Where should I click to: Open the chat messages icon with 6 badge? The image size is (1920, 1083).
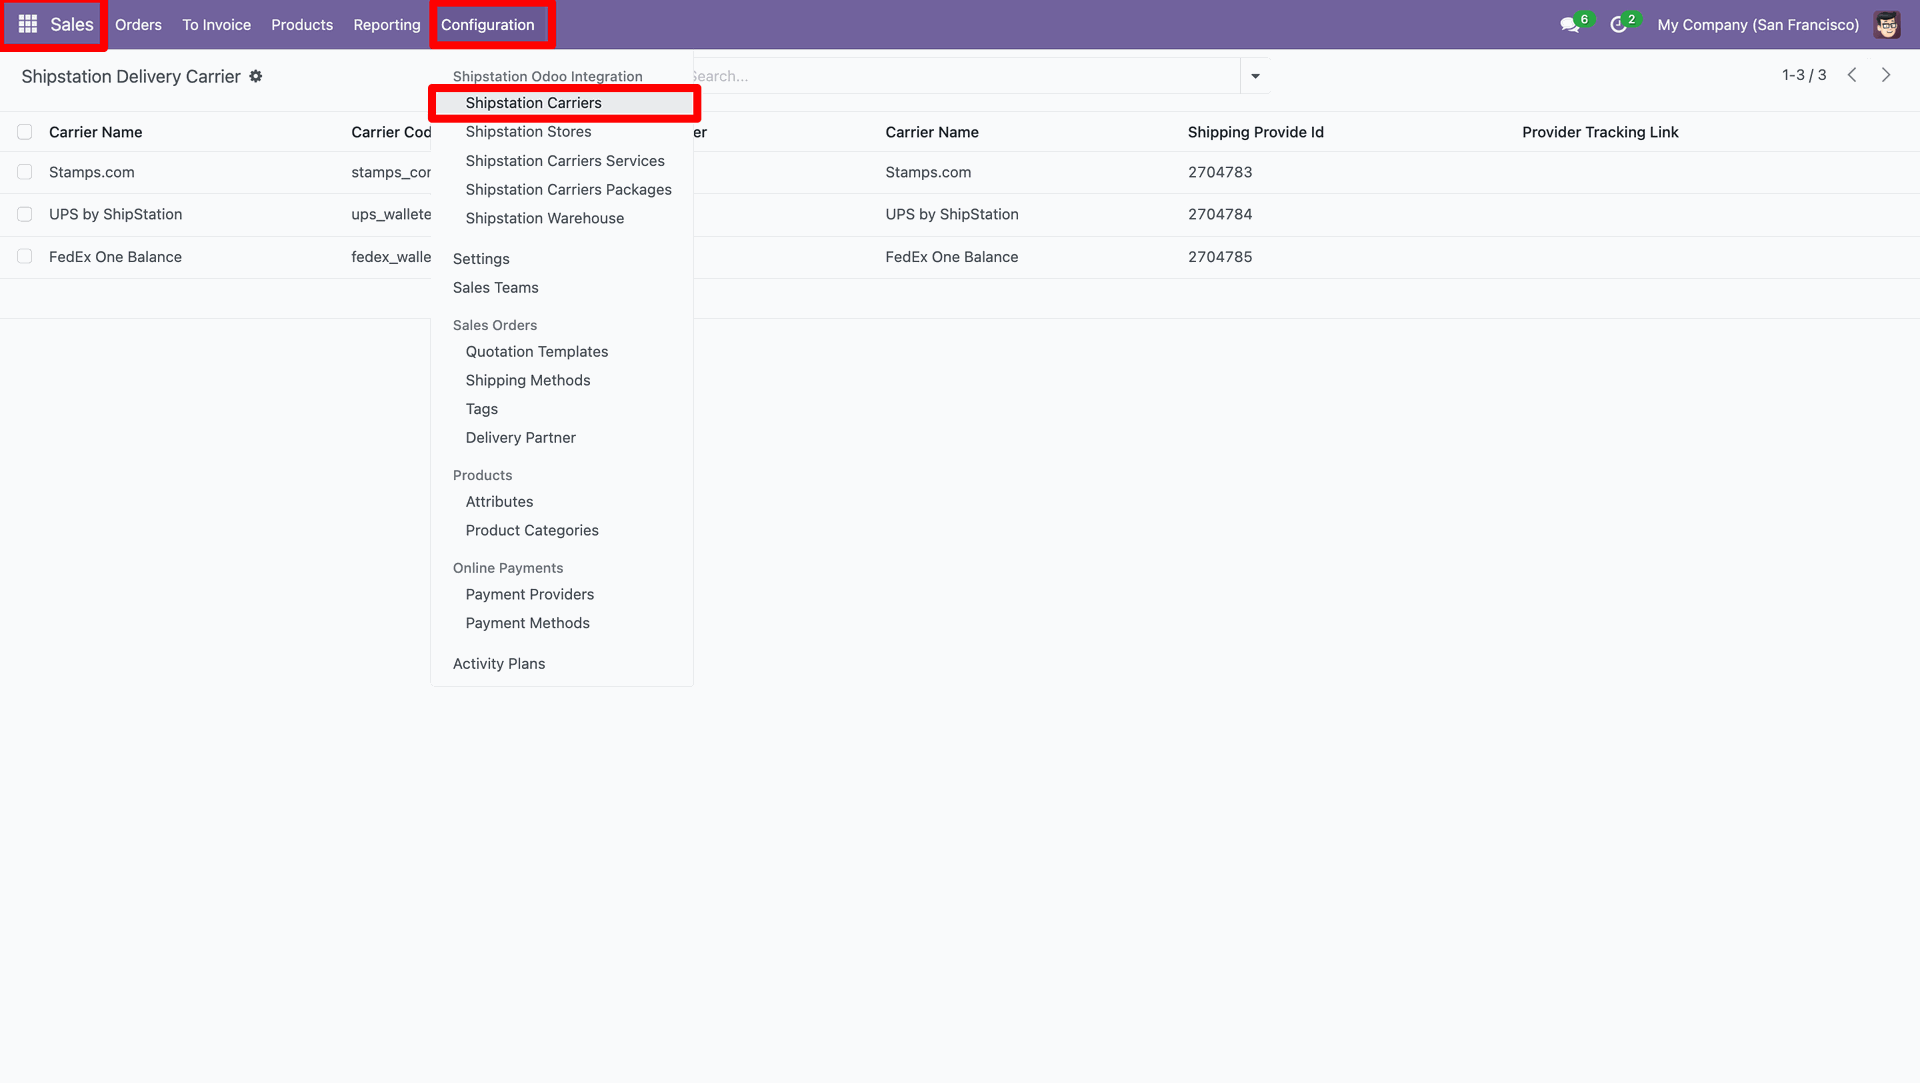(x=1570, y=24)
